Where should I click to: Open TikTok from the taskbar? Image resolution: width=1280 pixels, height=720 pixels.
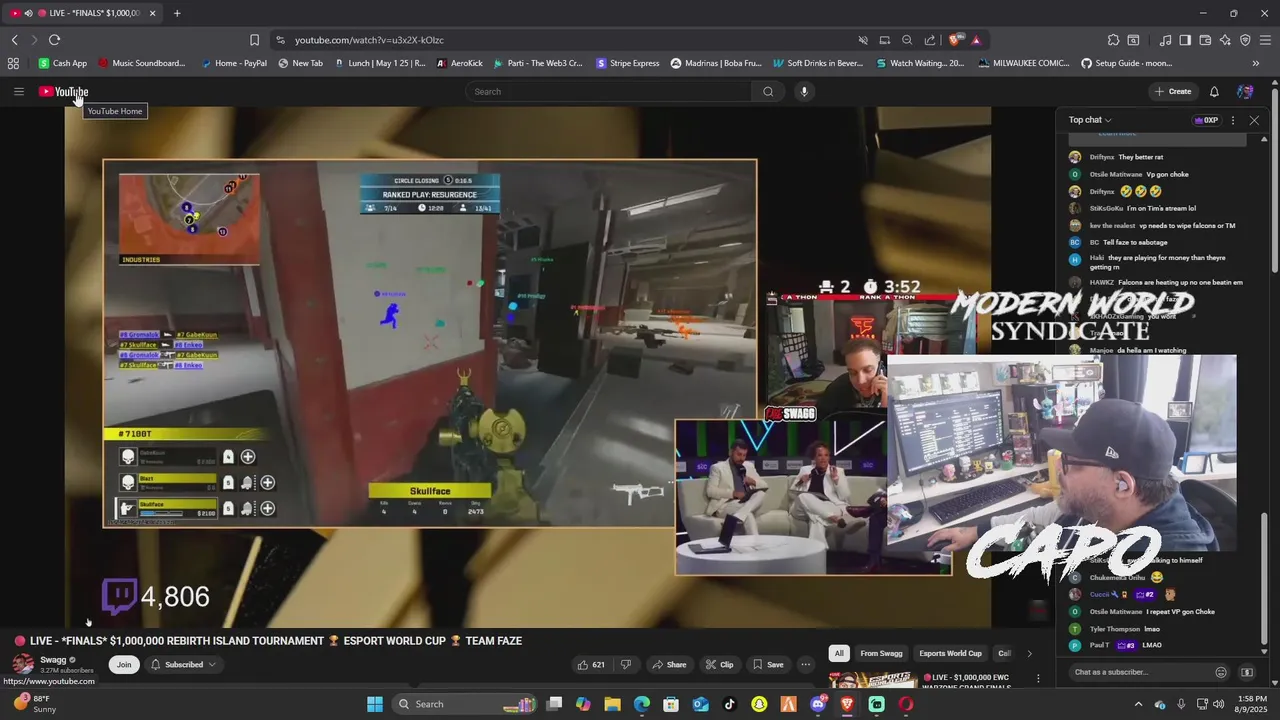729,704
